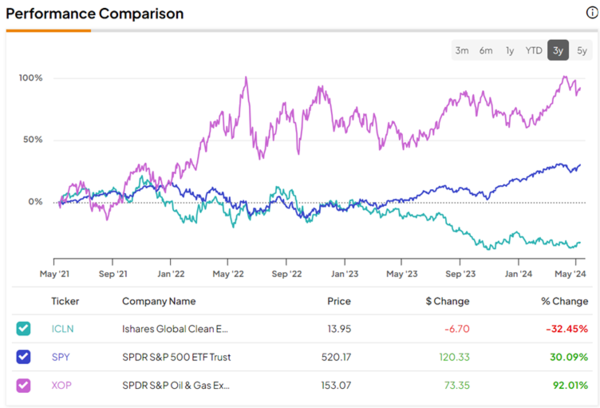Screen dimensions: 600x408
Task: Select the YTD range button
Action: (534, 51)
